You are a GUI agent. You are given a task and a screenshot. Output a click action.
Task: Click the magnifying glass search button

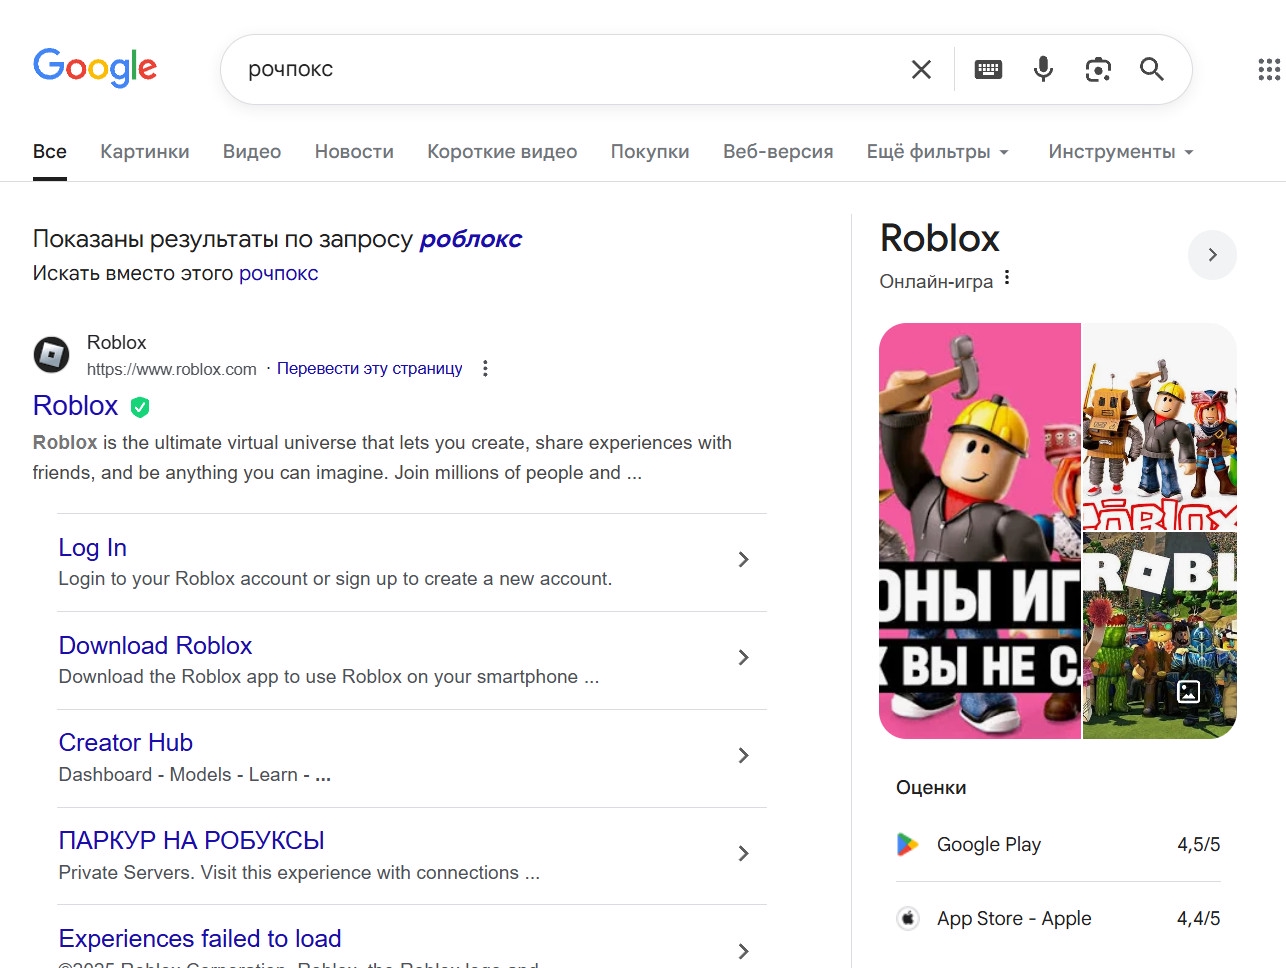tap(1152, 69)
